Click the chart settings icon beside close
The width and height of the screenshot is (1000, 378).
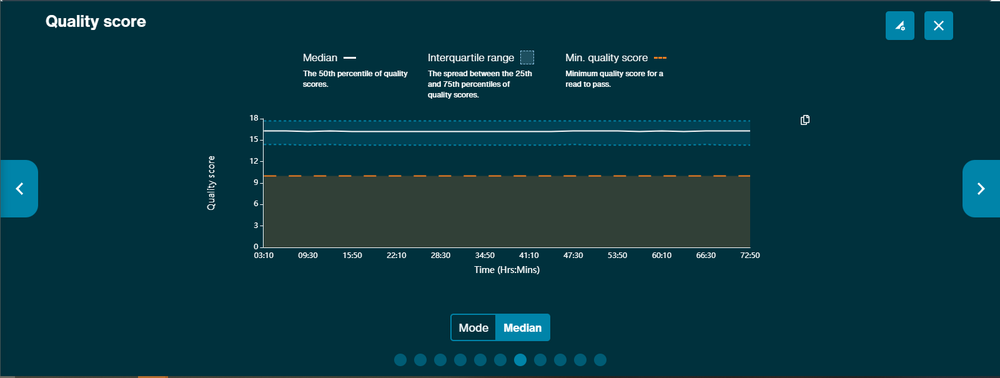(900, 25)
